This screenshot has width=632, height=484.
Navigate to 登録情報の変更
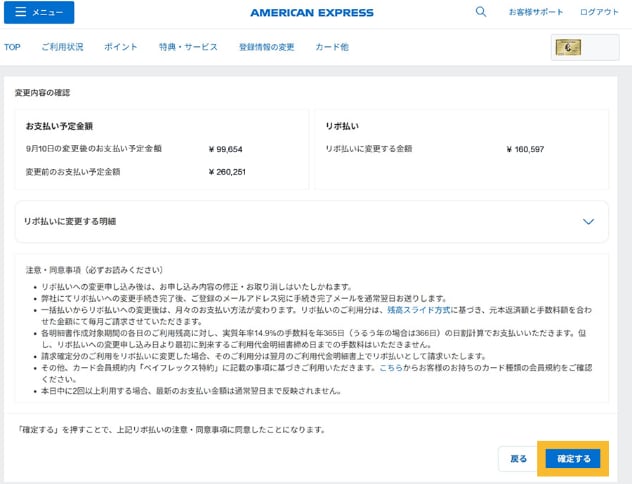click(266, 47)
